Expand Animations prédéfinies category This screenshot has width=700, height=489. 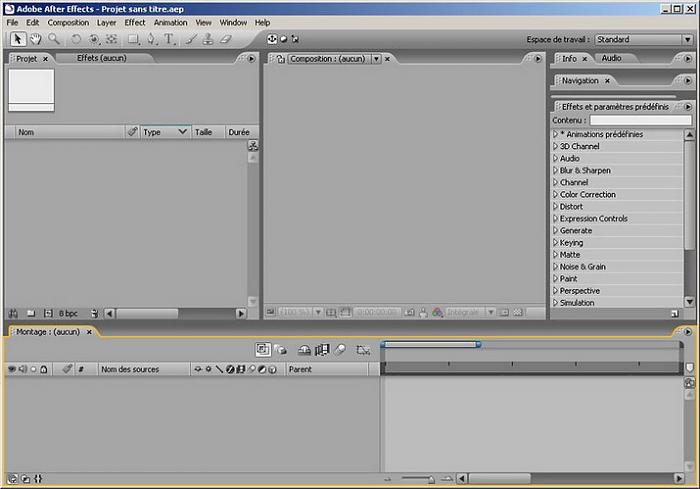point(555,134)
